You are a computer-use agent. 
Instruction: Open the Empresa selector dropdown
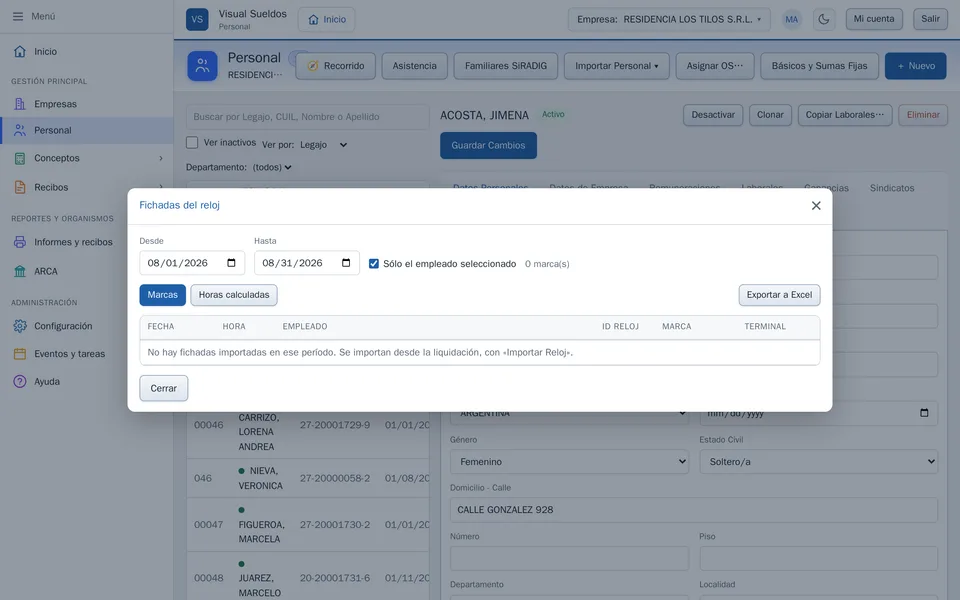(669, 19)
